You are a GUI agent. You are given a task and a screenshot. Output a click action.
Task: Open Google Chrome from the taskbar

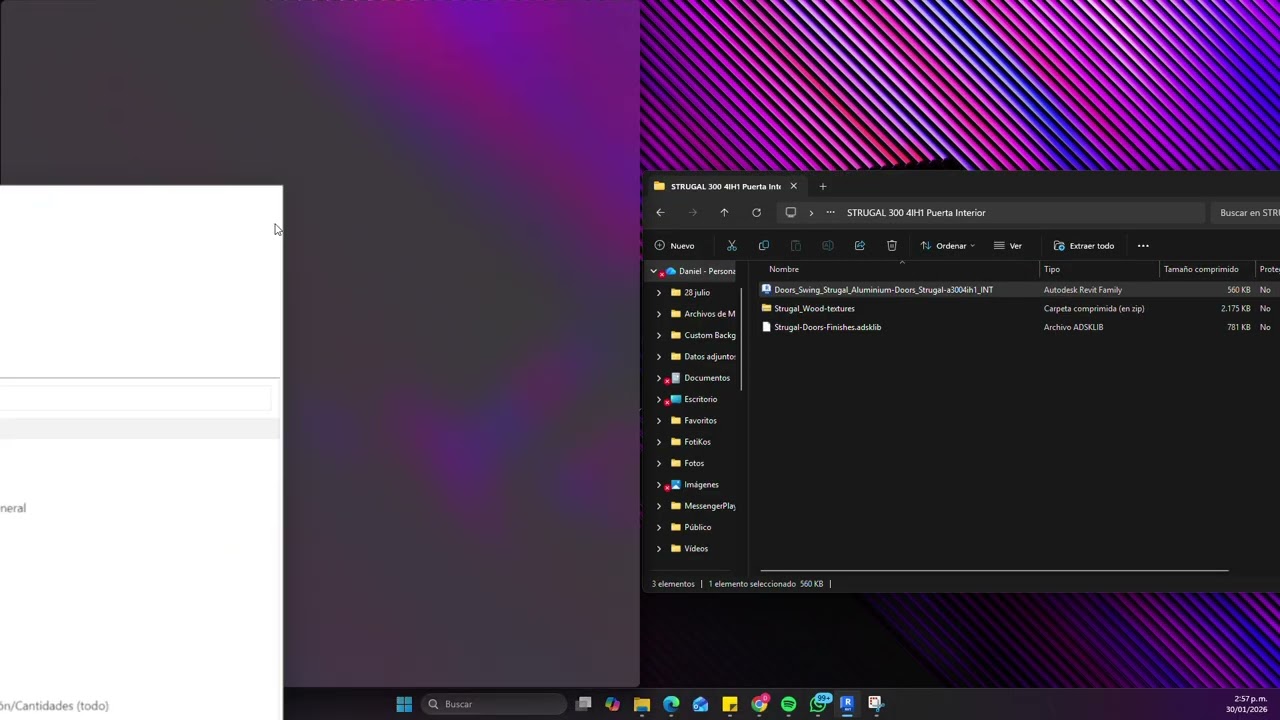pos(759,704)
